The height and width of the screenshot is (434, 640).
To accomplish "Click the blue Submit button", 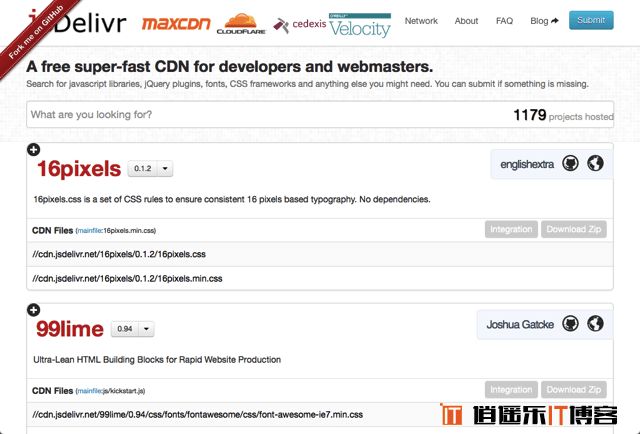I will tap(591, 20).
